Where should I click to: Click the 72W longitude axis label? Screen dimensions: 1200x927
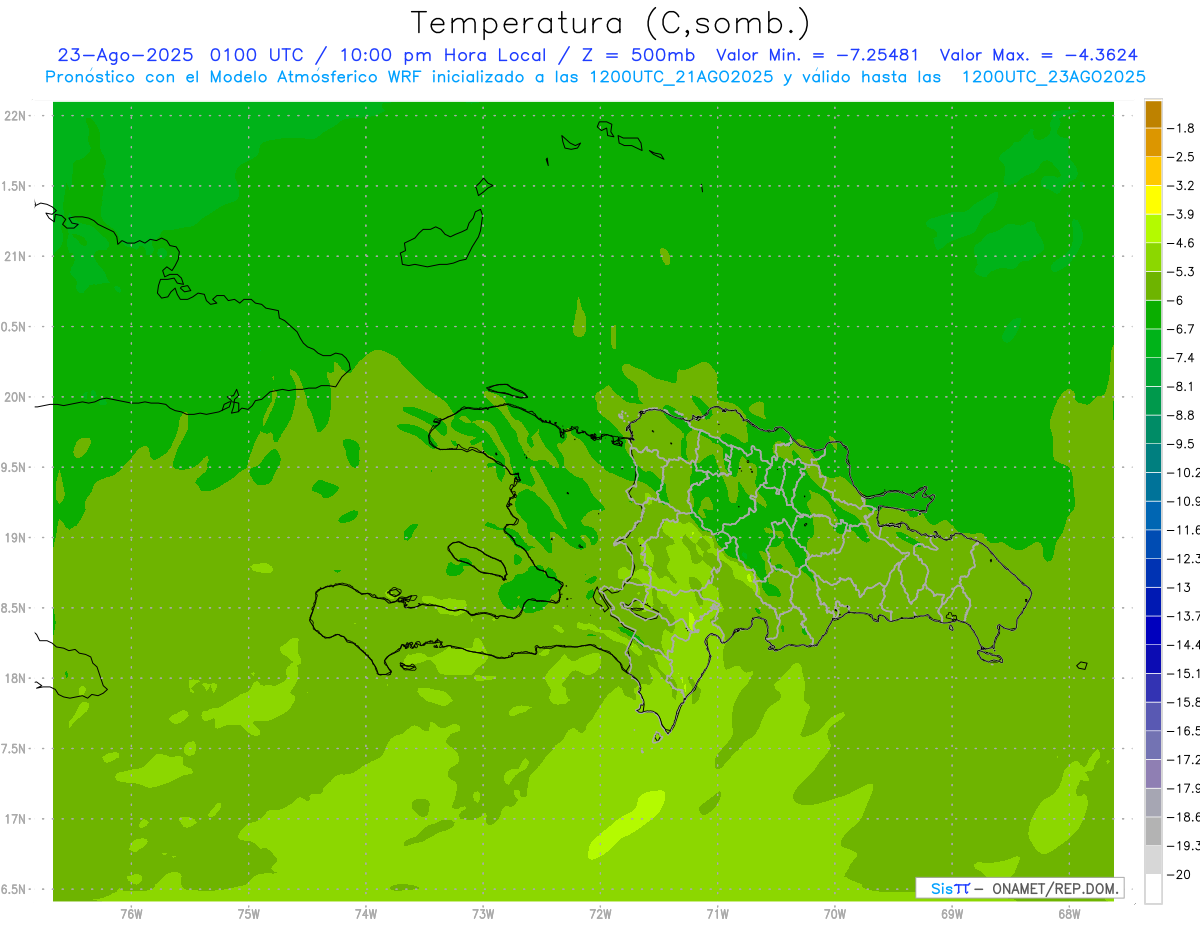(600, 913)
